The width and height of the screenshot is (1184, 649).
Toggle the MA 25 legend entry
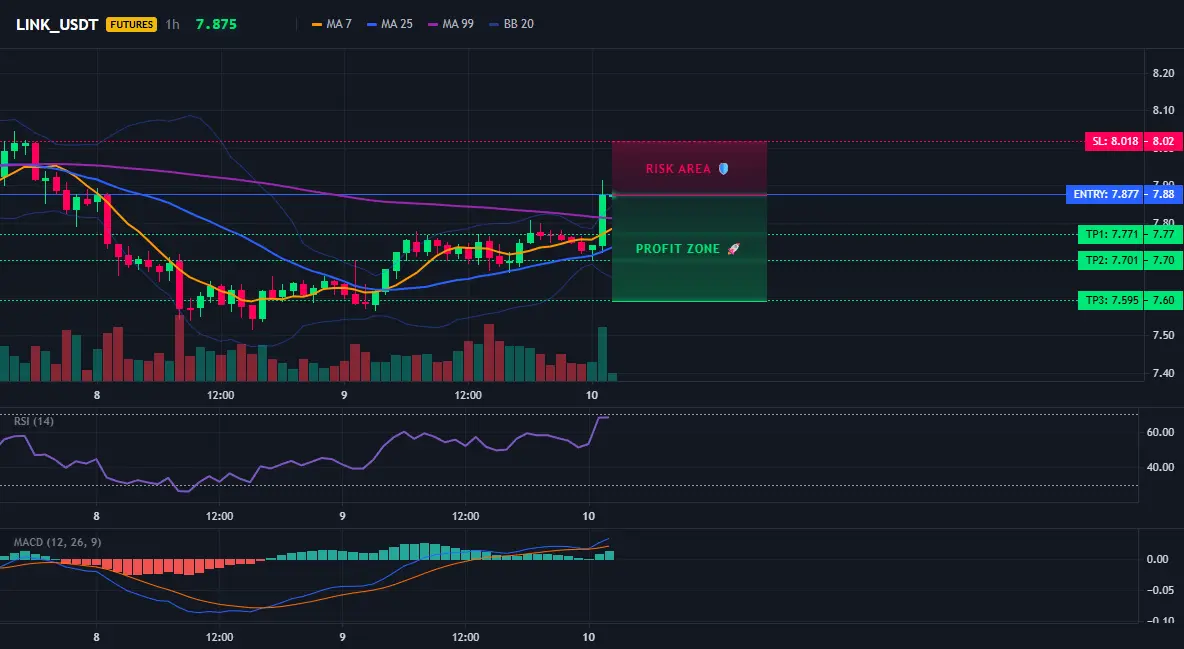pyautogui.click(x=390, y=24)
